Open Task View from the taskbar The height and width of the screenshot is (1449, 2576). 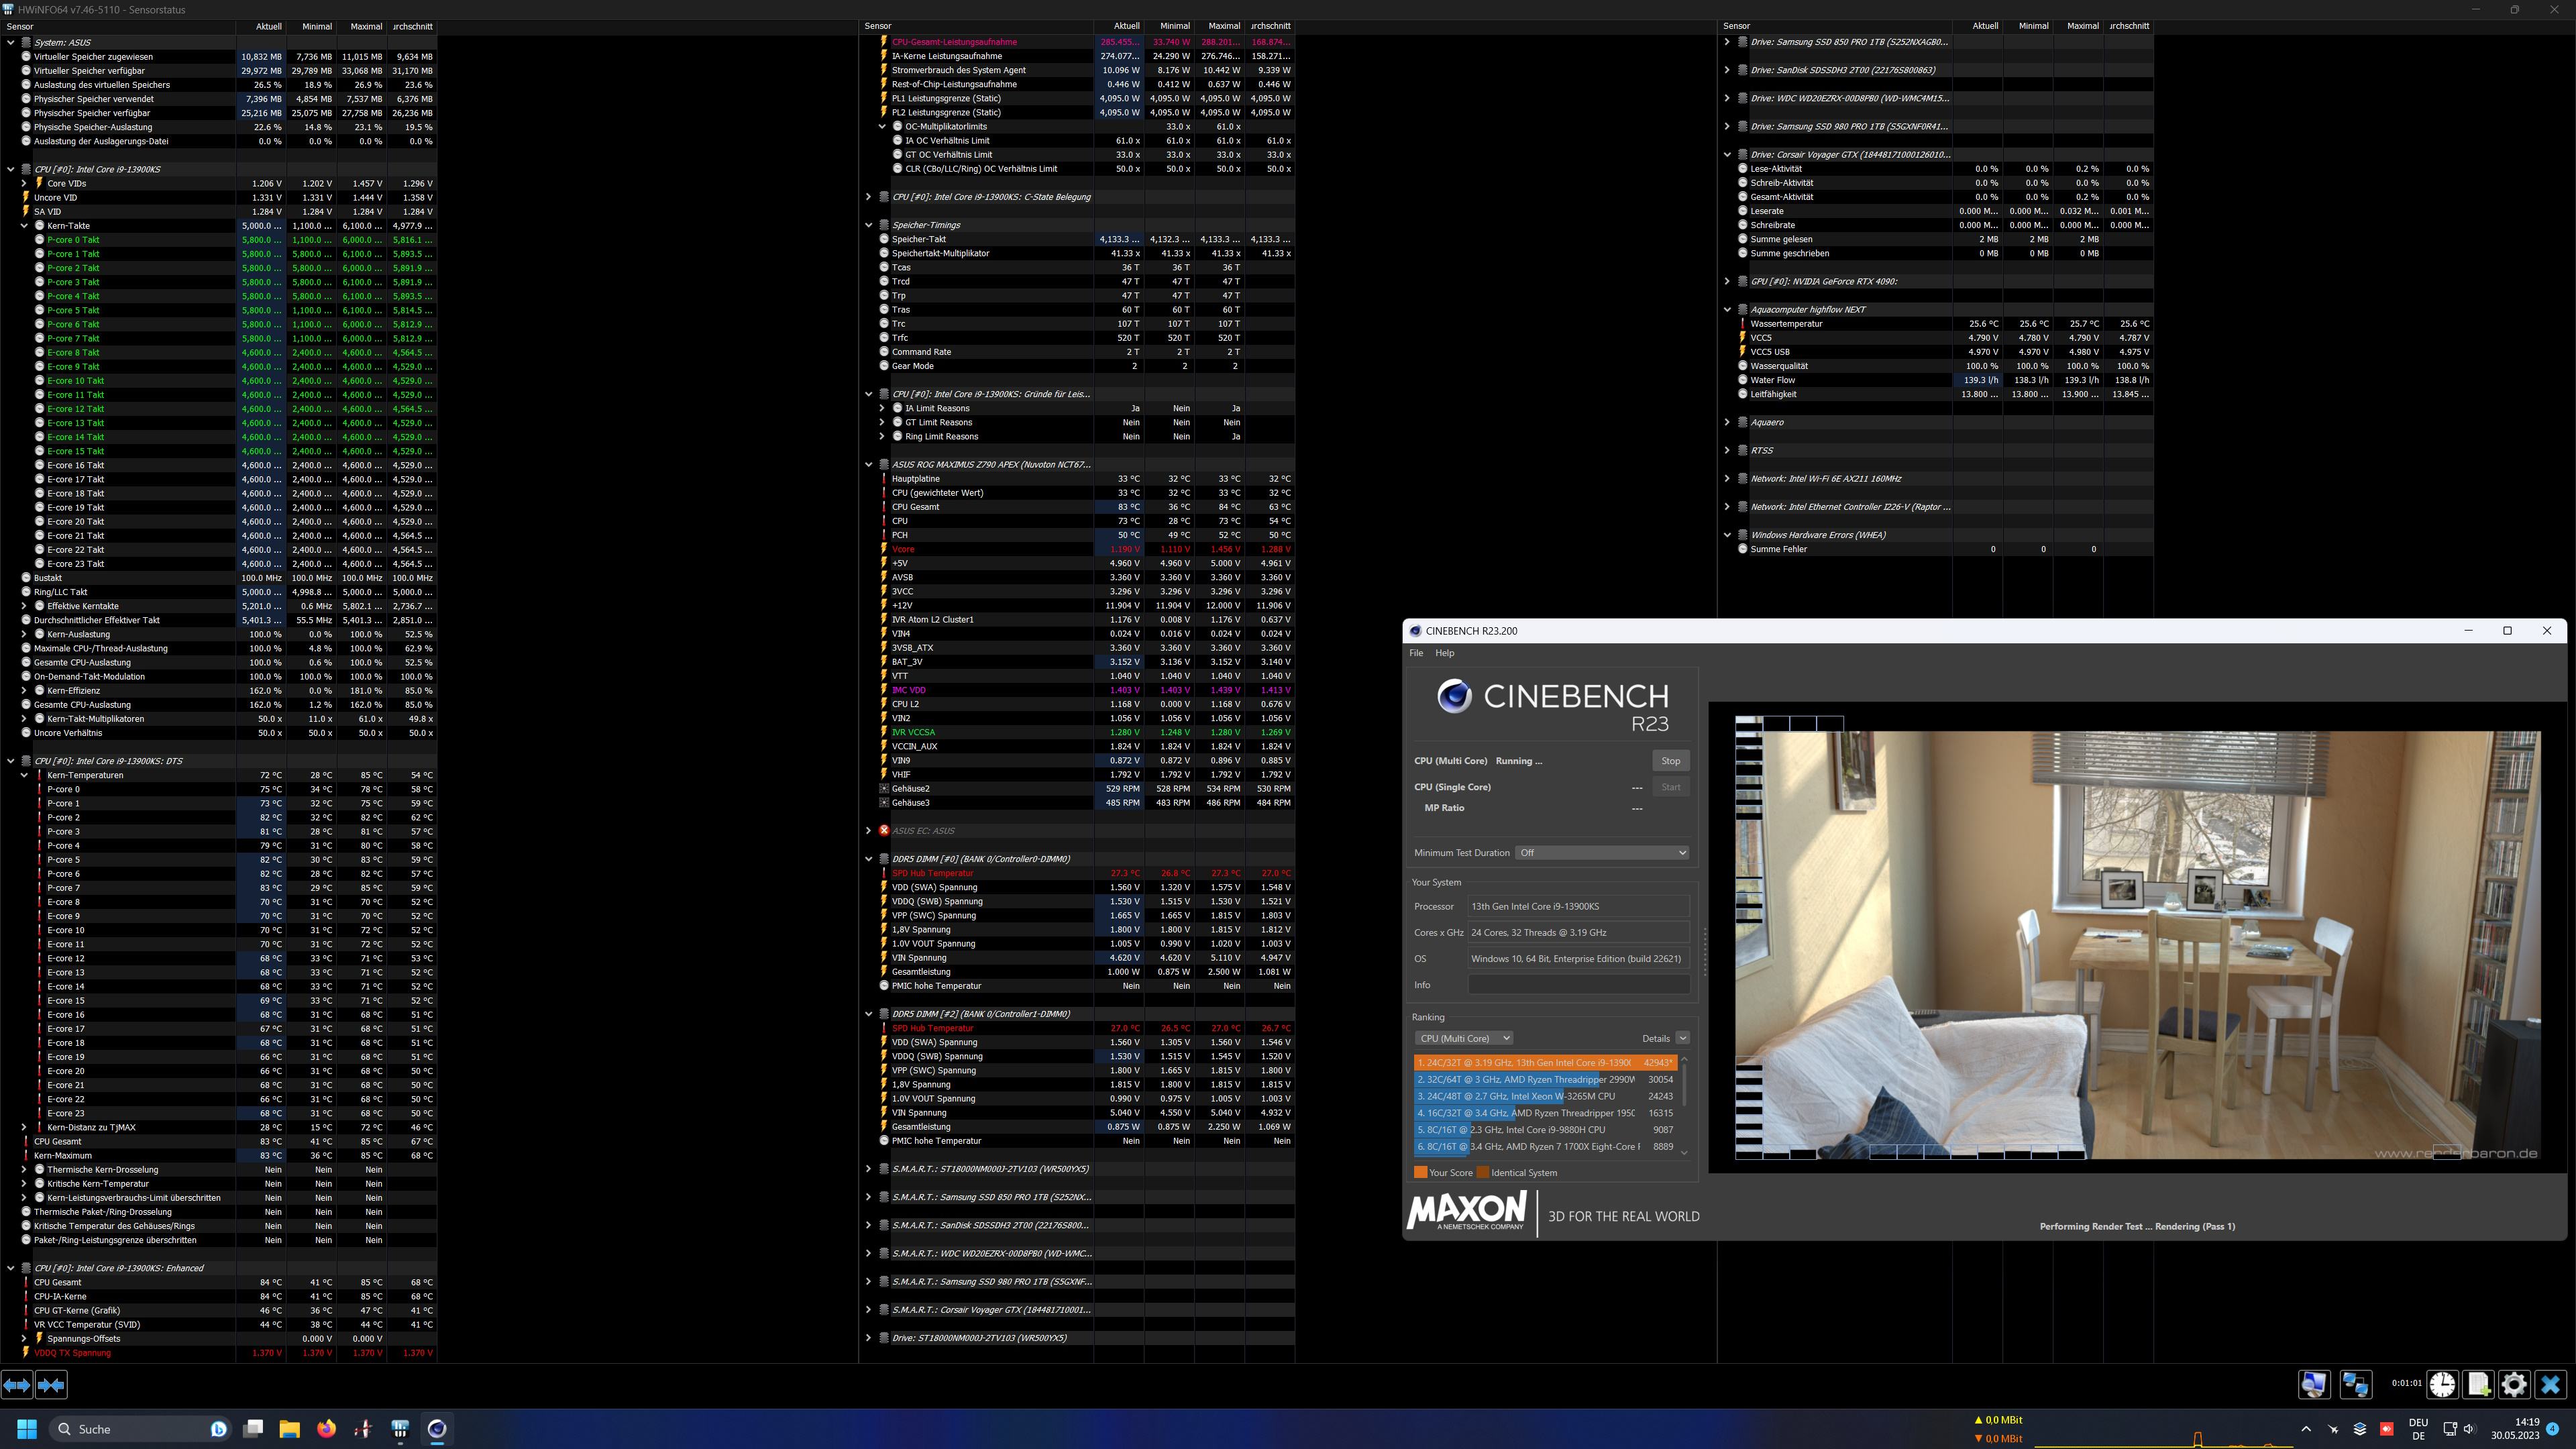[x=253, y=1428]
